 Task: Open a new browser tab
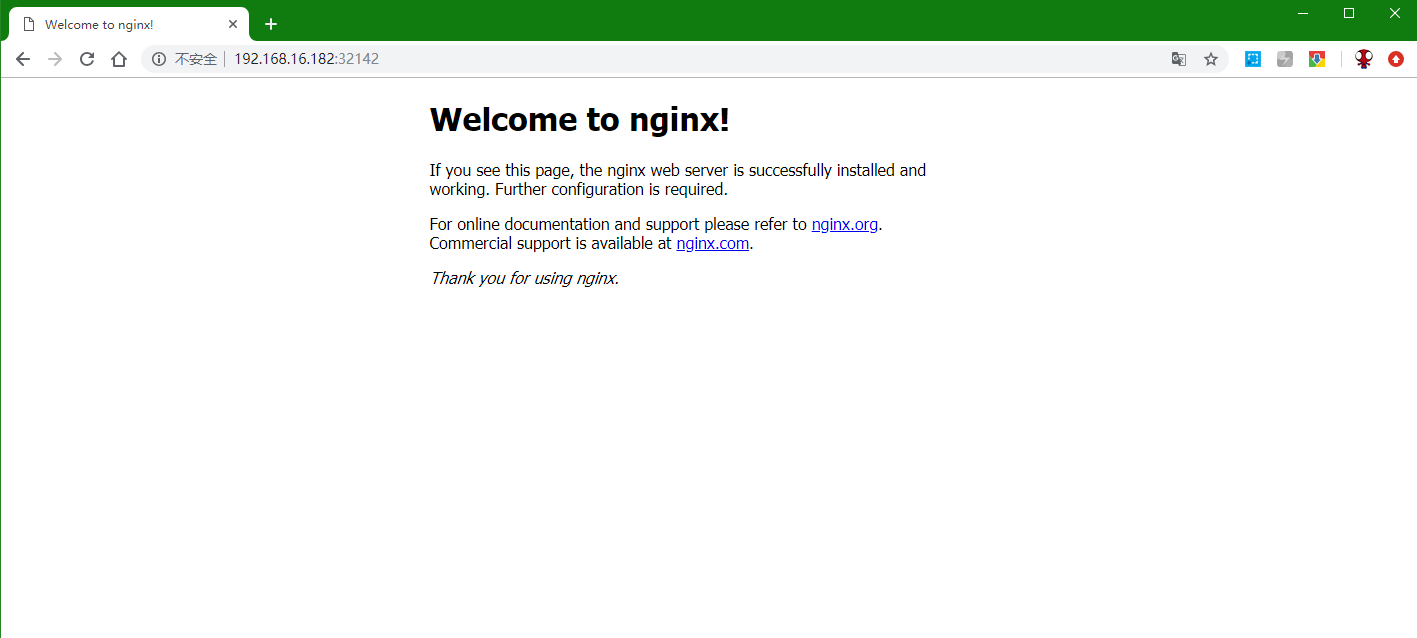point(270,24)
